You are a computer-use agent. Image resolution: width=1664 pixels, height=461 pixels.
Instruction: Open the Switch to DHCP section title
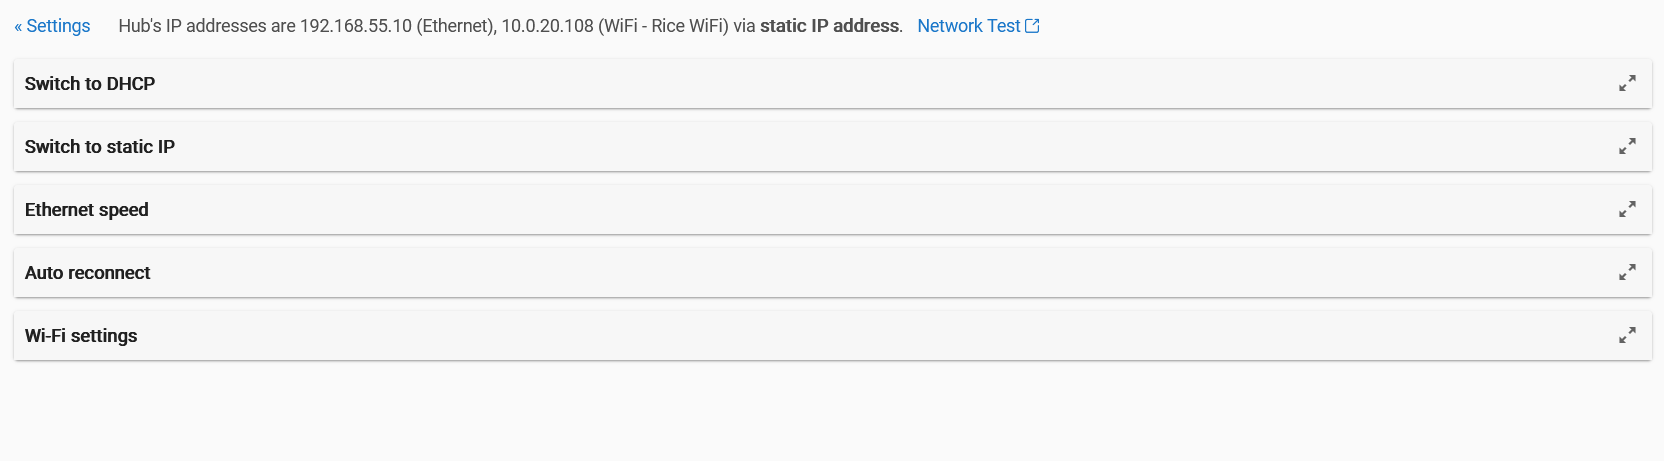pyautogui.click(x=90, y=84)
